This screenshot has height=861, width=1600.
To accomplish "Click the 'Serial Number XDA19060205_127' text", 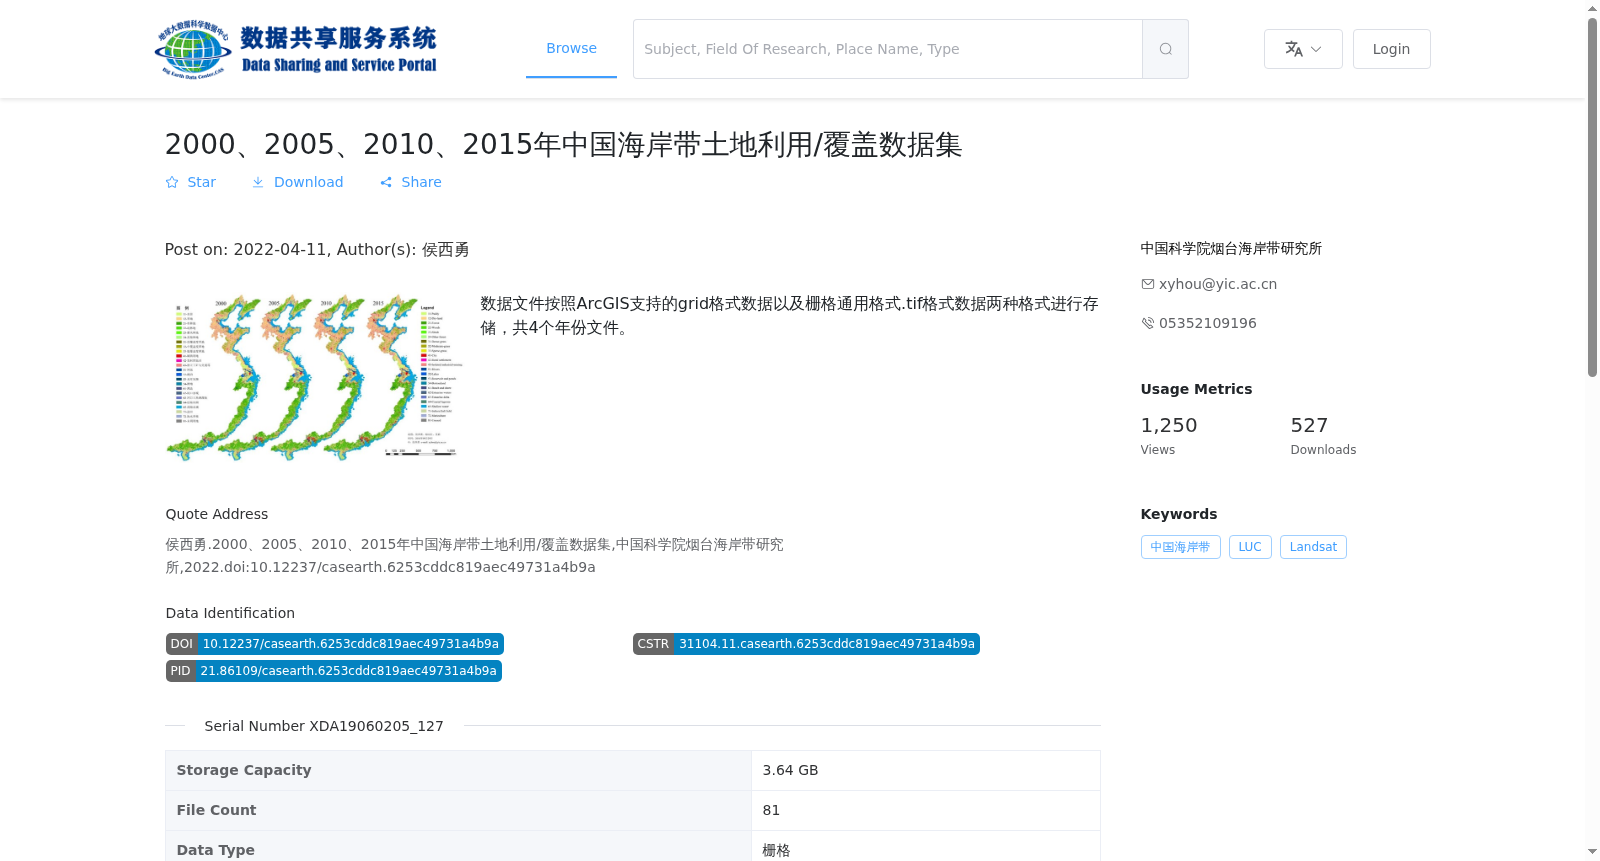I will [x=324, y=726].
